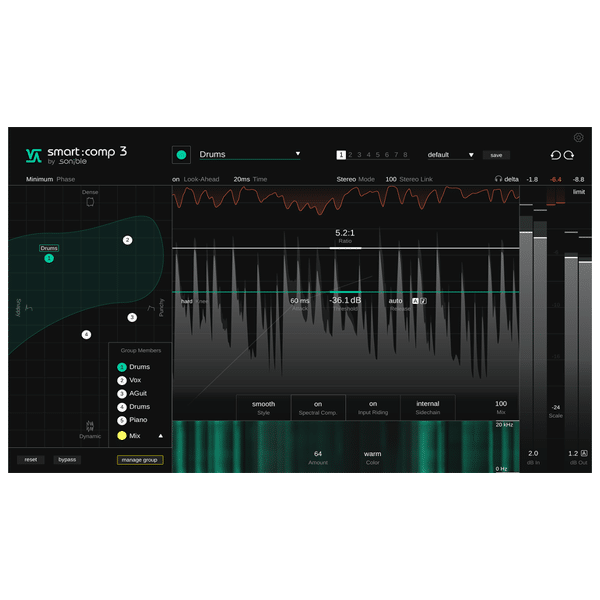This screenshot has height=600, width=600.
Task: Collapse the Group Members list arrow
Action: [161, 436]
